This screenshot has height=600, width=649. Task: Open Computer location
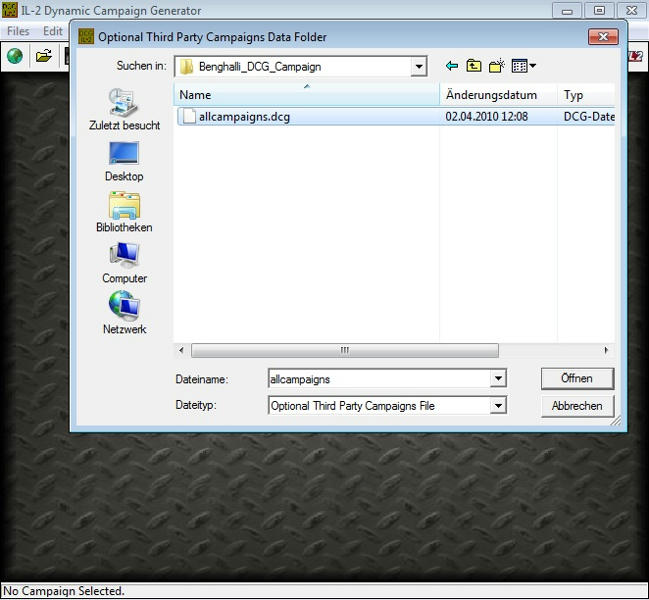[124, 263]
